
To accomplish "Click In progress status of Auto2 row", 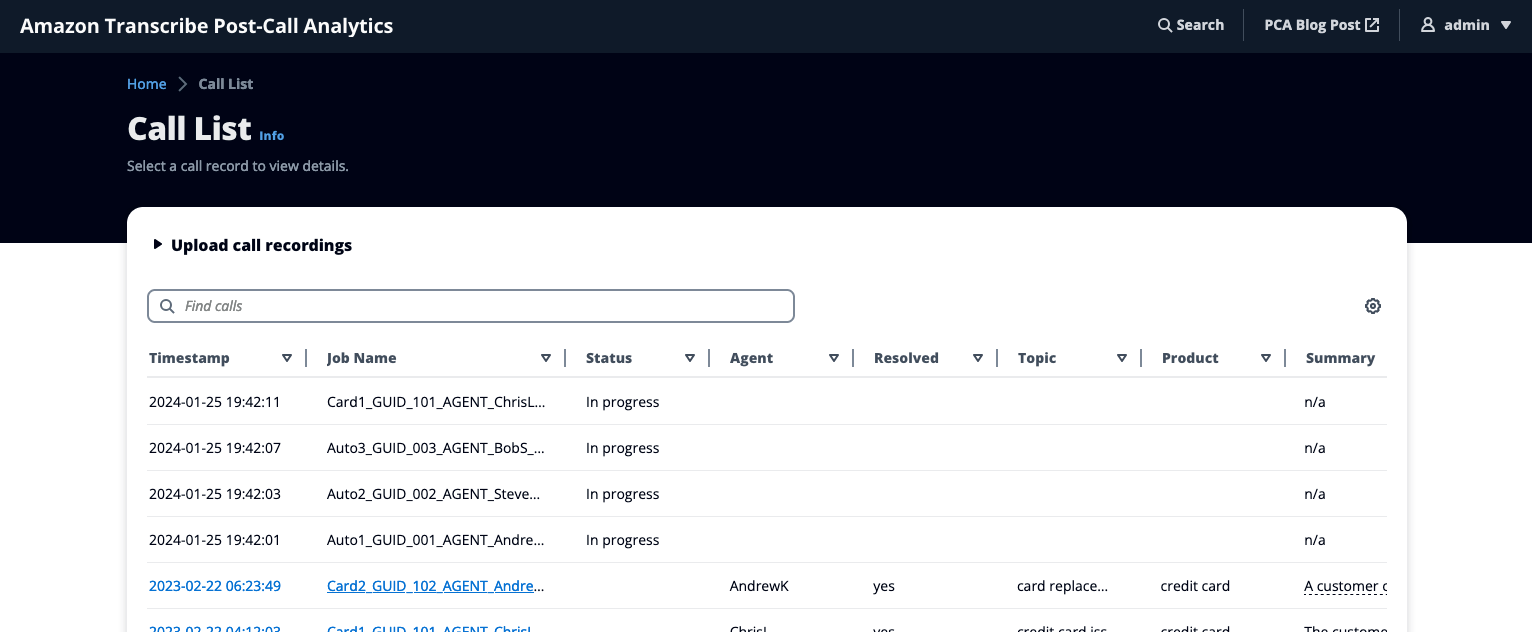I will [623, 494].
